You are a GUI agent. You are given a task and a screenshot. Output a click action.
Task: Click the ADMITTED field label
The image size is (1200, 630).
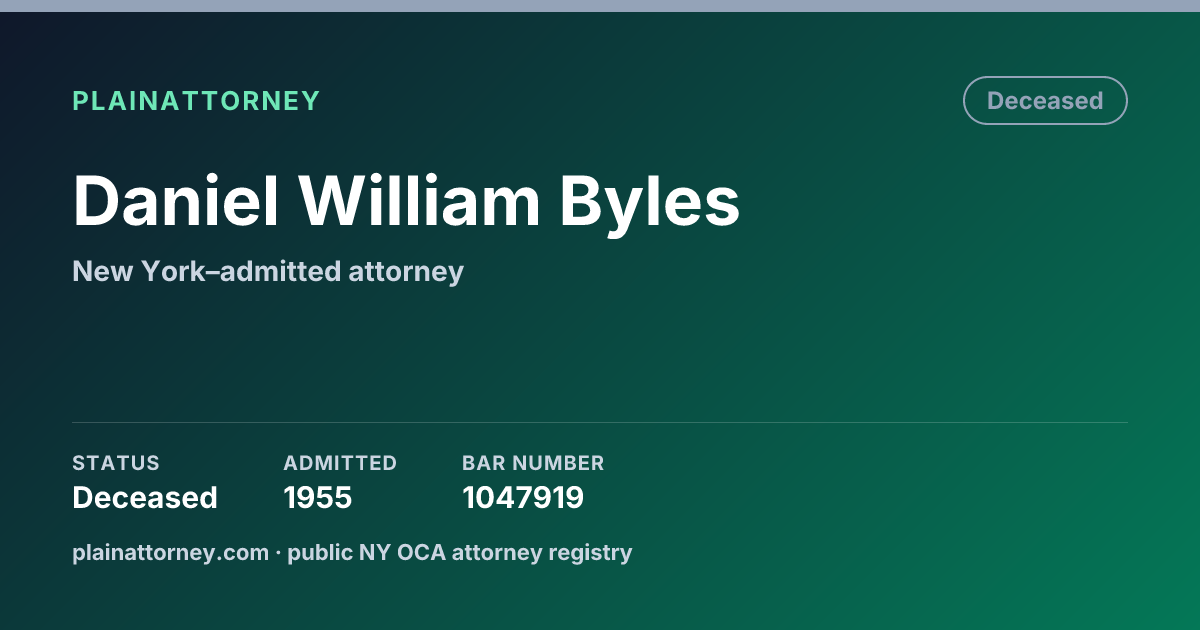340,463
